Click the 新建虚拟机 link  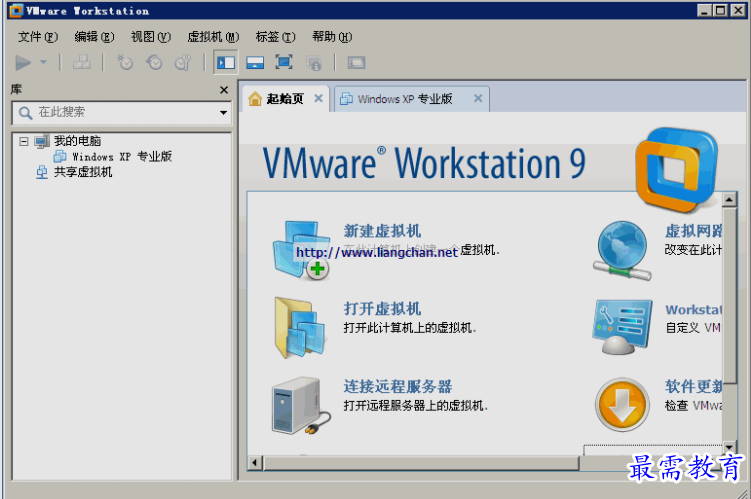pos(382,231)
